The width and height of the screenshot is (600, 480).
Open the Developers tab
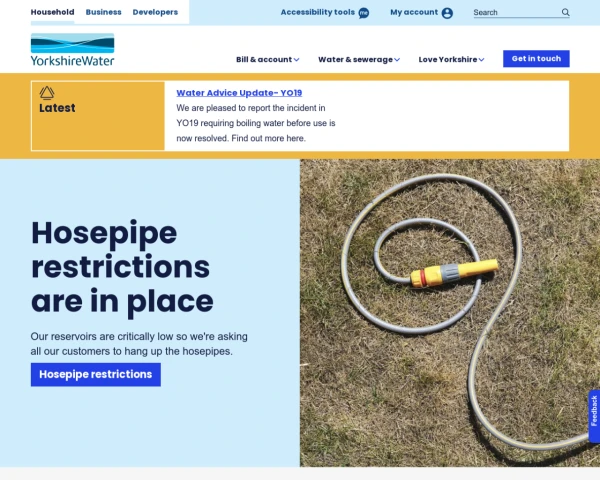pyautogui.click(x=155, y=12)
